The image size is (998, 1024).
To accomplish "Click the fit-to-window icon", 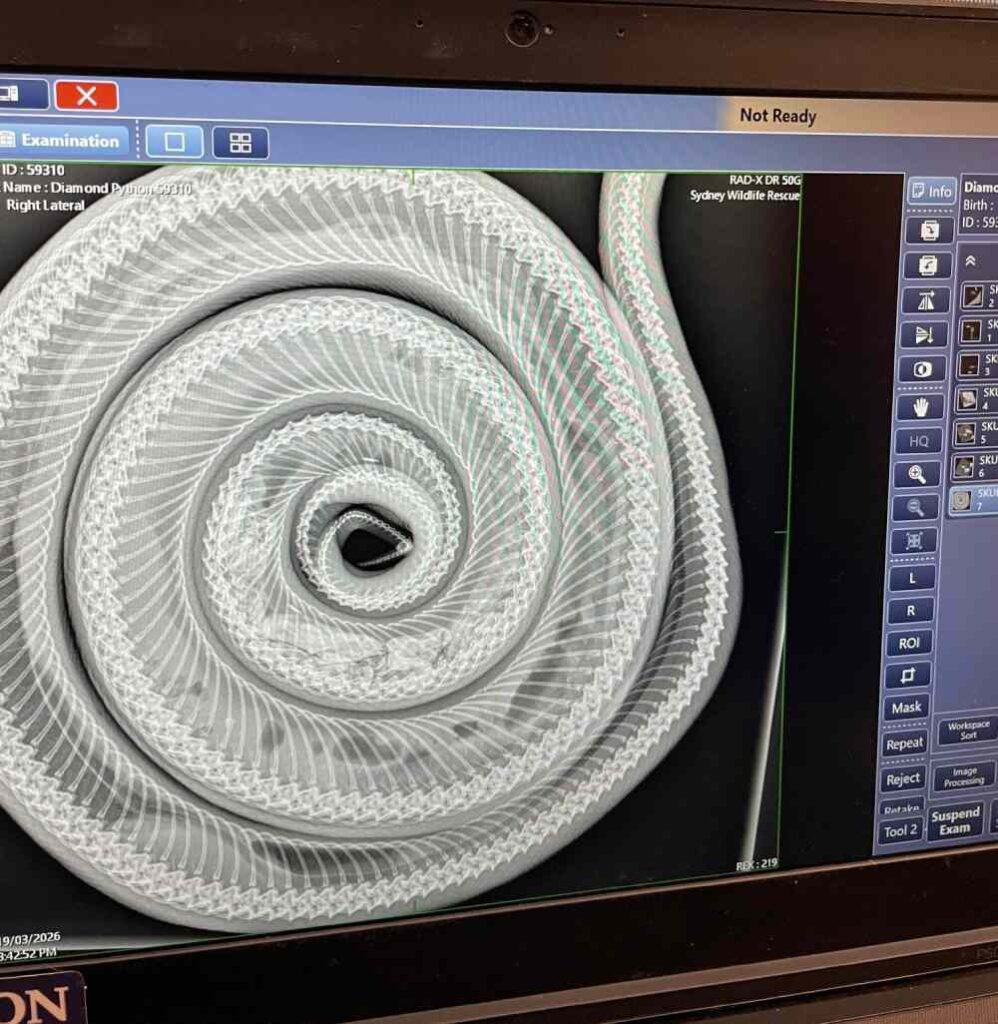I will tap(914, 542).
